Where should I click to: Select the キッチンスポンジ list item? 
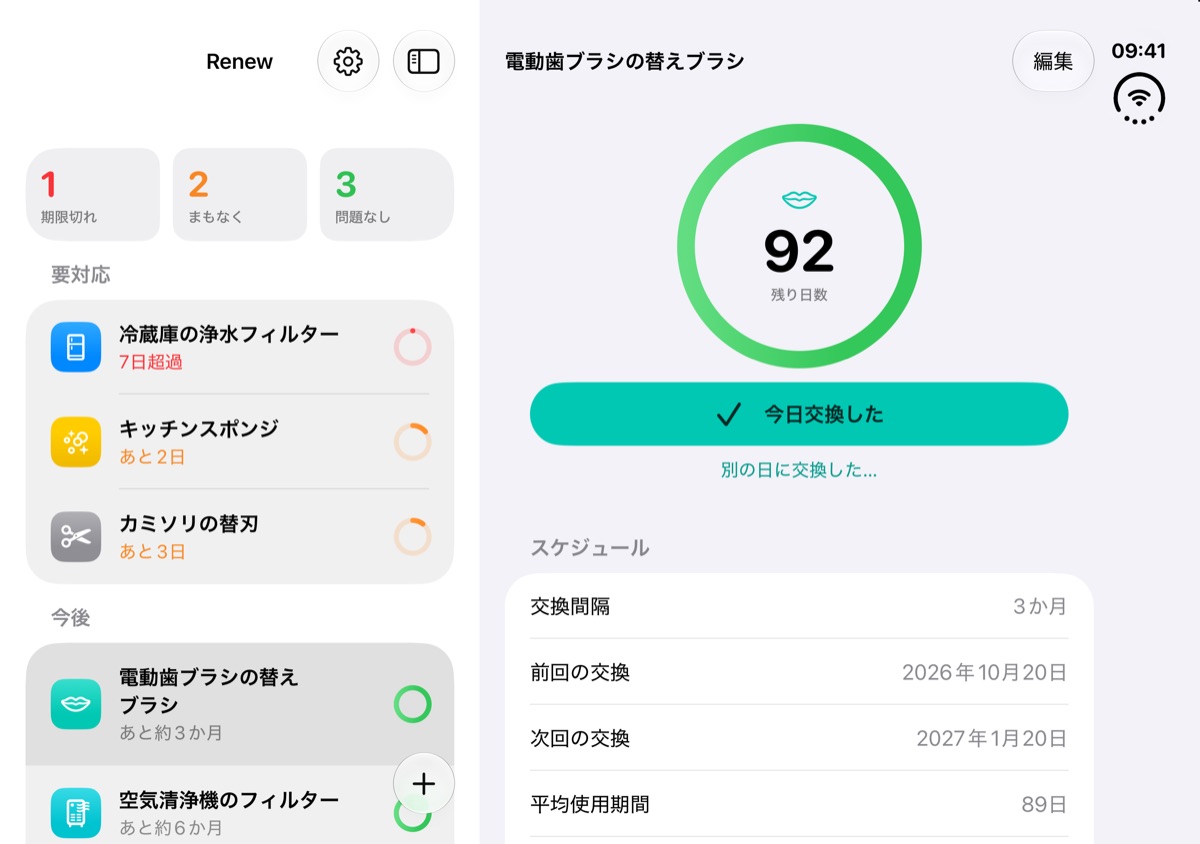point(240,442)
